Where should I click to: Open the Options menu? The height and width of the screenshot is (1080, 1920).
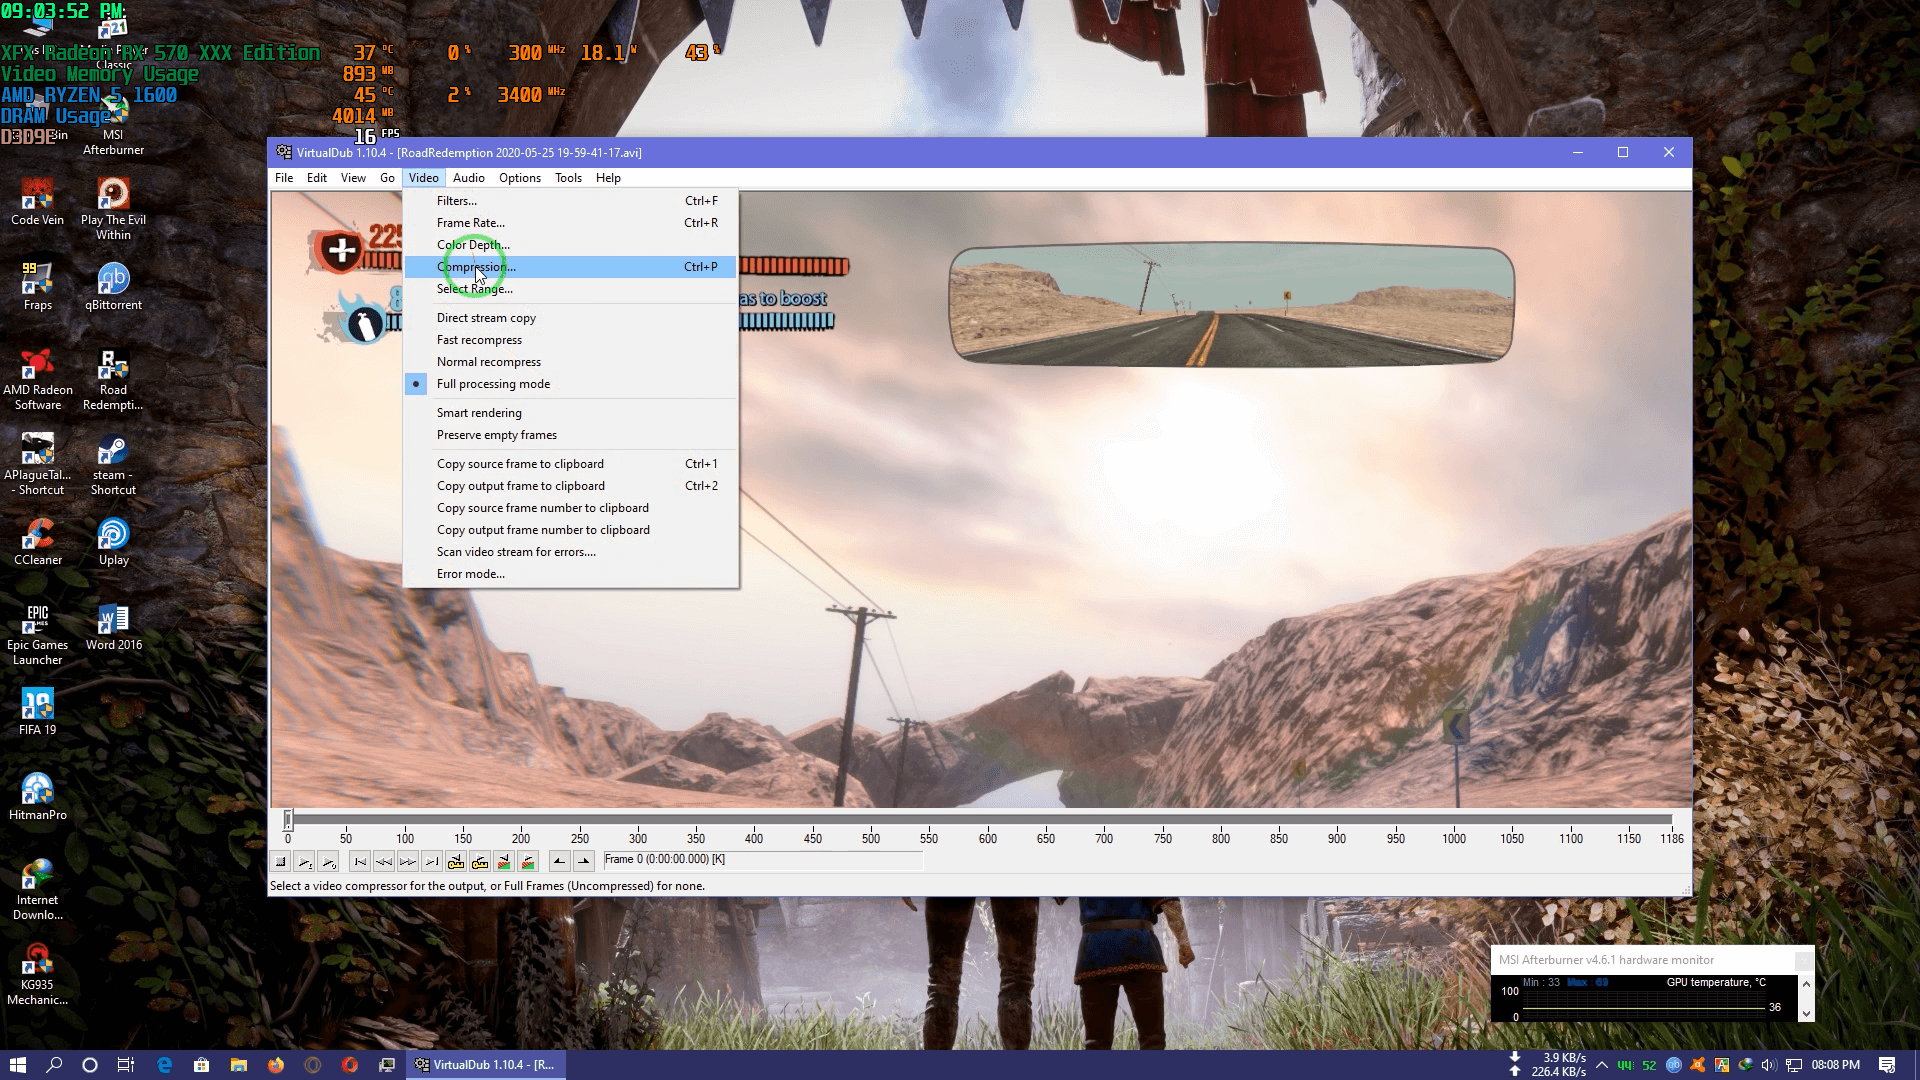(x=520, y=178)
